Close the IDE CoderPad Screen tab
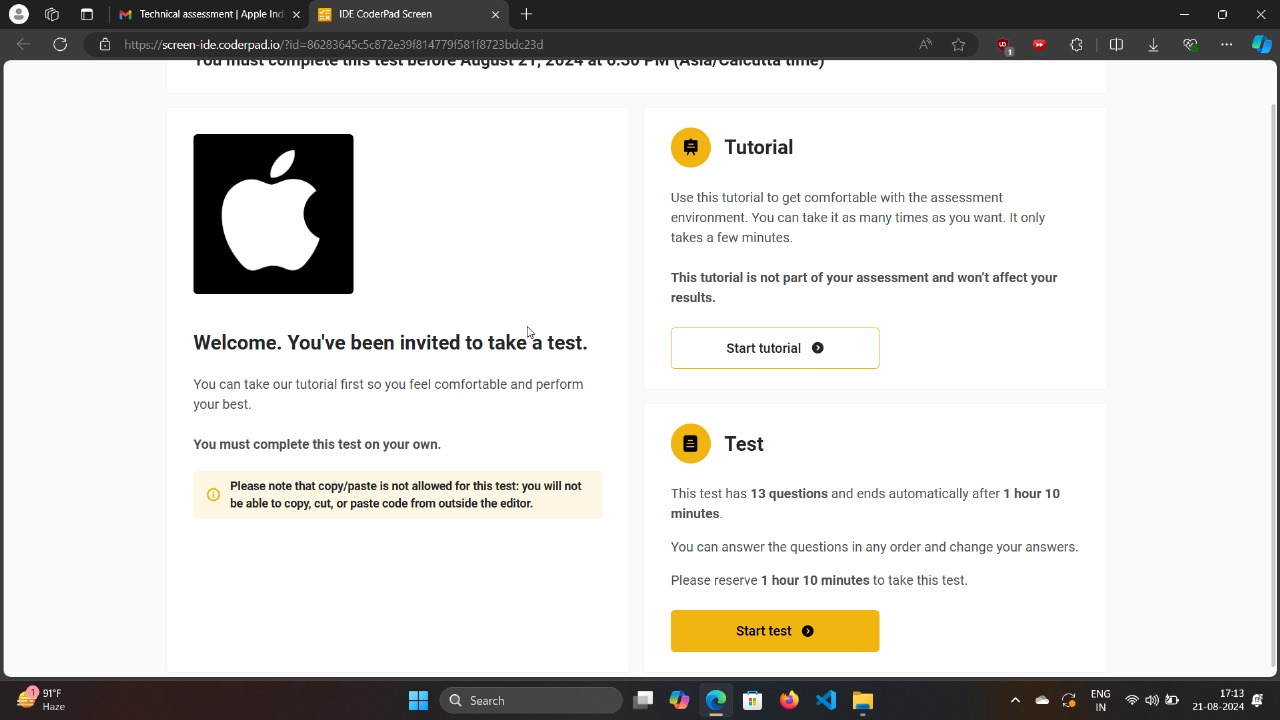 (495, 14)
